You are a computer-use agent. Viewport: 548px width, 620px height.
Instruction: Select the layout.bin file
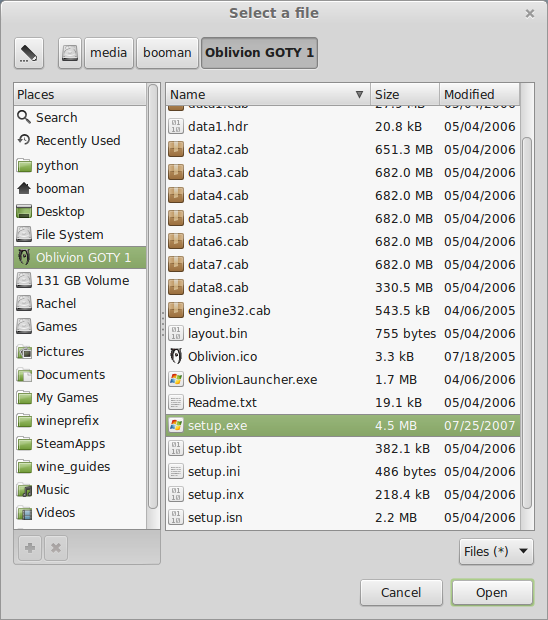click(x=343, y=333)
